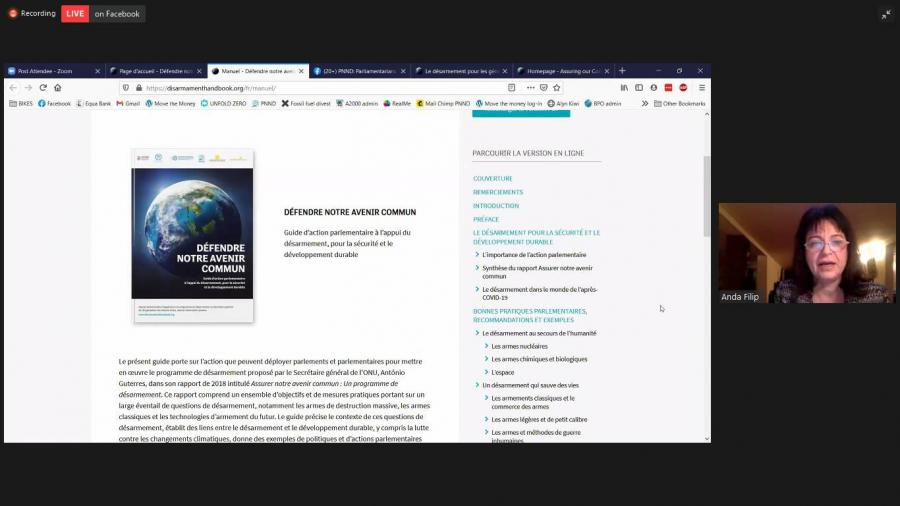This screenshot has height=506, width=900.
Task: Open the Gmail bookmark
Action: coord(128,103)
